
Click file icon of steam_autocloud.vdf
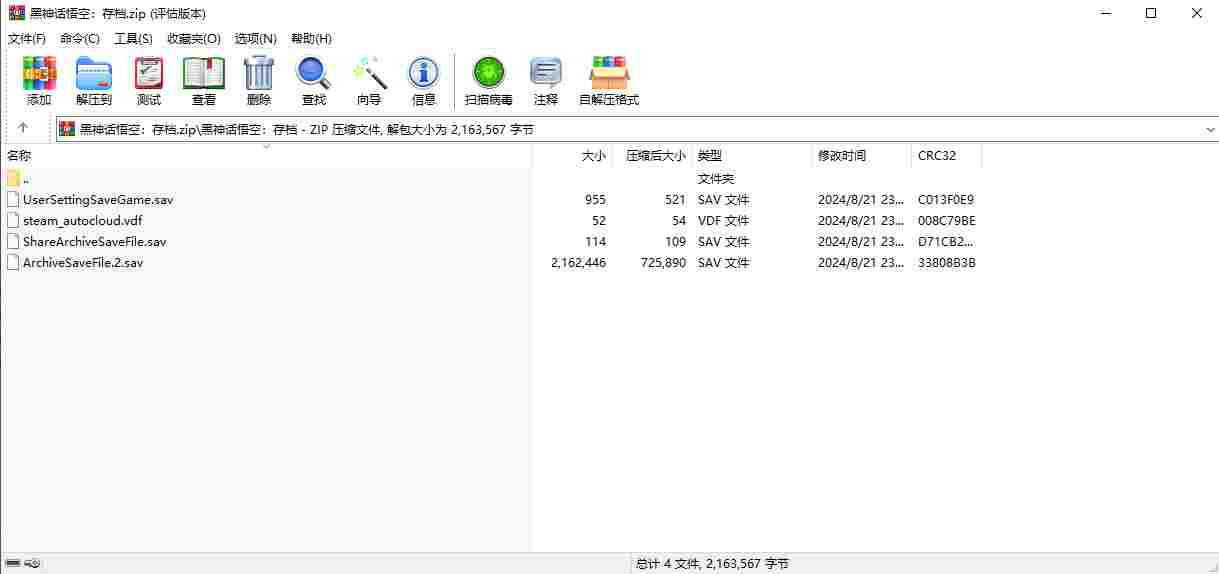pos(13,220)
